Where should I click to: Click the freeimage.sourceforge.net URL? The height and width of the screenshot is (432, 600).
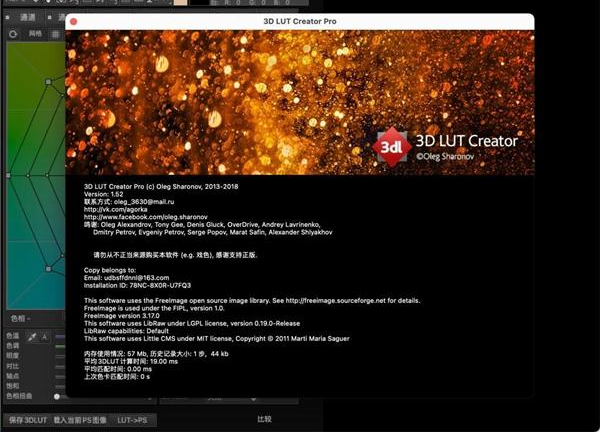(x=336, y=301)
